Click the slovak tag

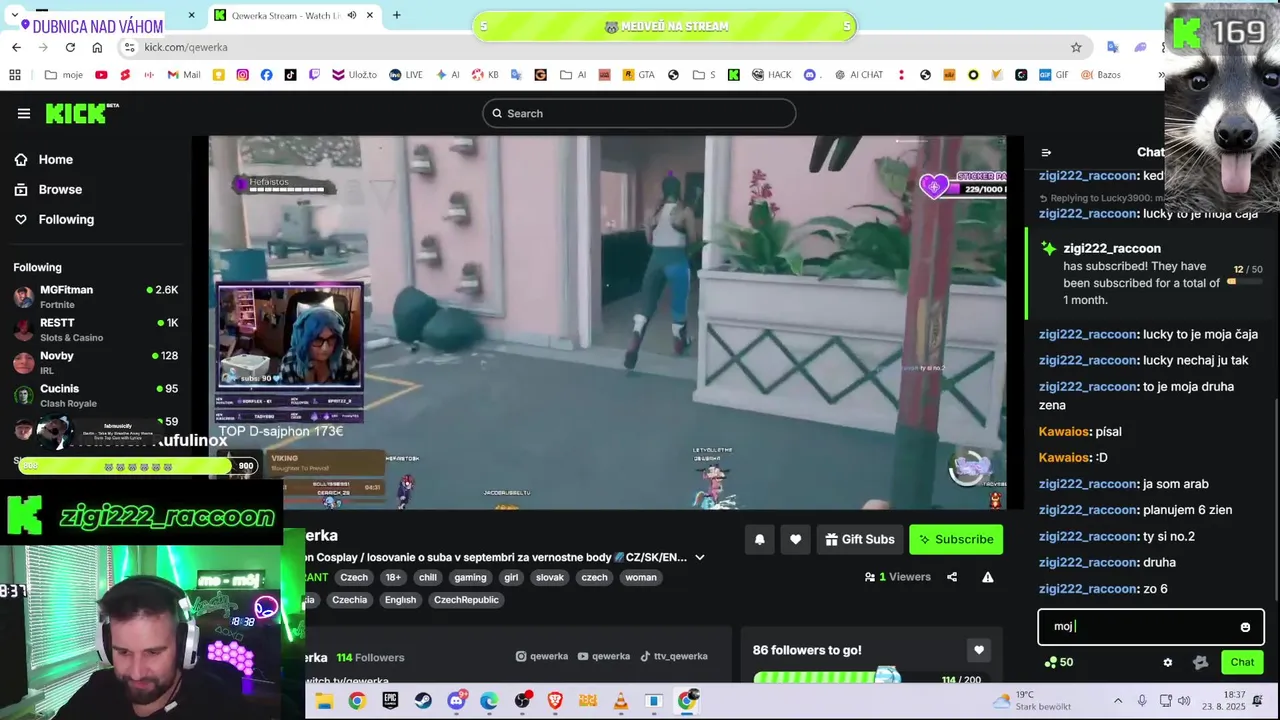click(550, 577)
